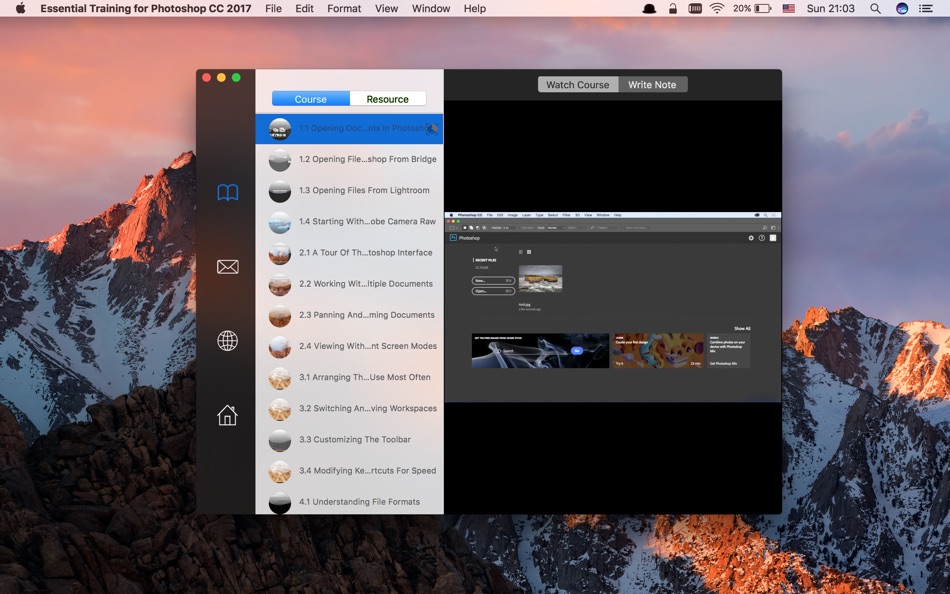
Task: Open the Notification Center icon
Action: click(x=926, y=8)
